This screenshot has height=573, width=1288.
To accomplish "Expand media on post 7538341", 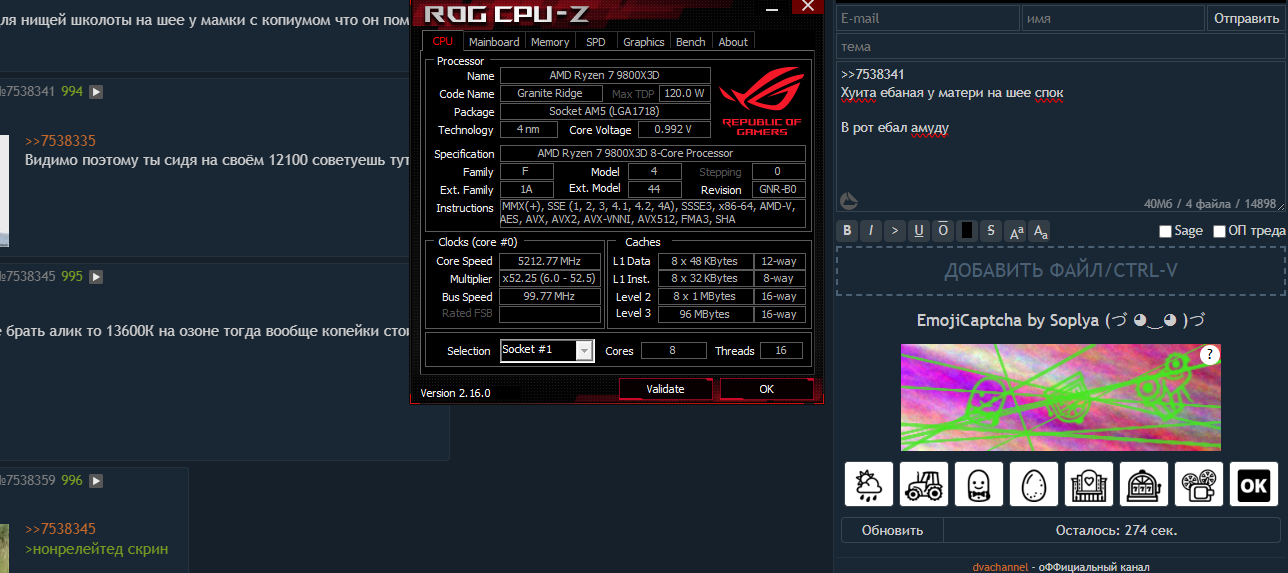I will (96, 92).
